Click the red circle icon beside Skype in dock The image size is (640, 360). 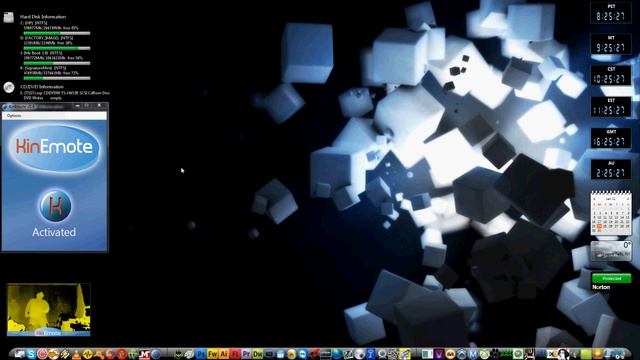pos(42,354)
